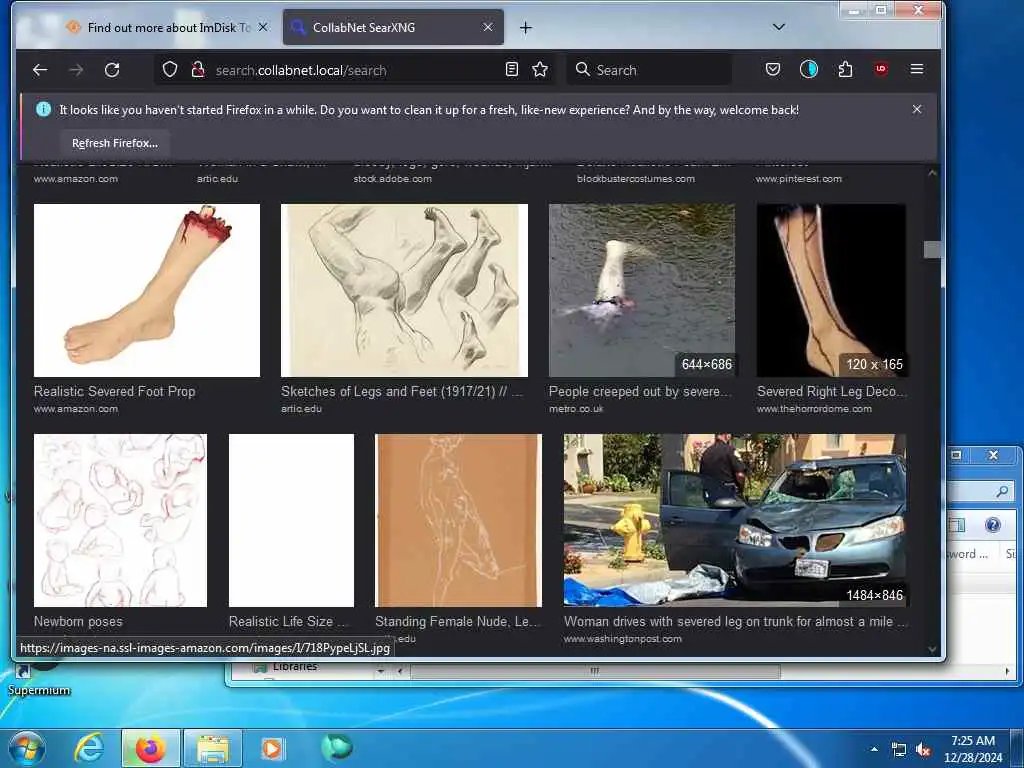This screenshot has height=768, width=1024.
Task: Click the page scrollbar down arrow
Action: (x=933, y=649)
